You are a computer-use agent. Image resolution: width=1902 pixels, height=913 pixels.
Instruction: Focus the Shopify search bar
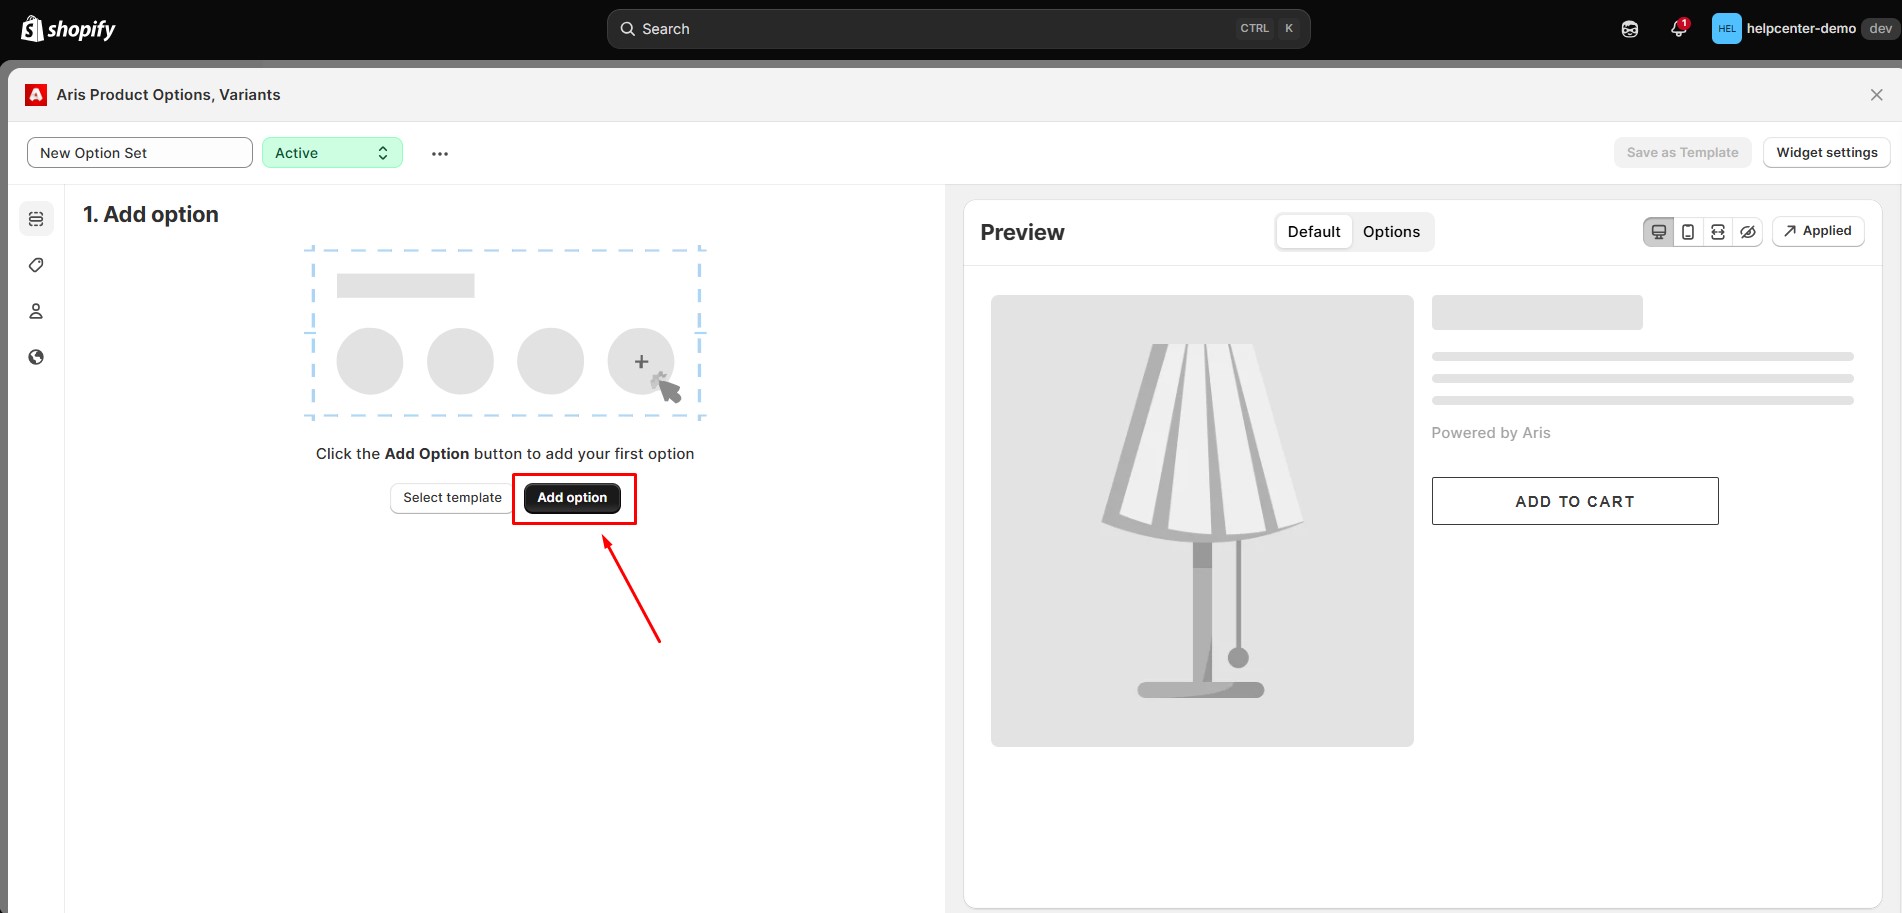pos(958,29)
